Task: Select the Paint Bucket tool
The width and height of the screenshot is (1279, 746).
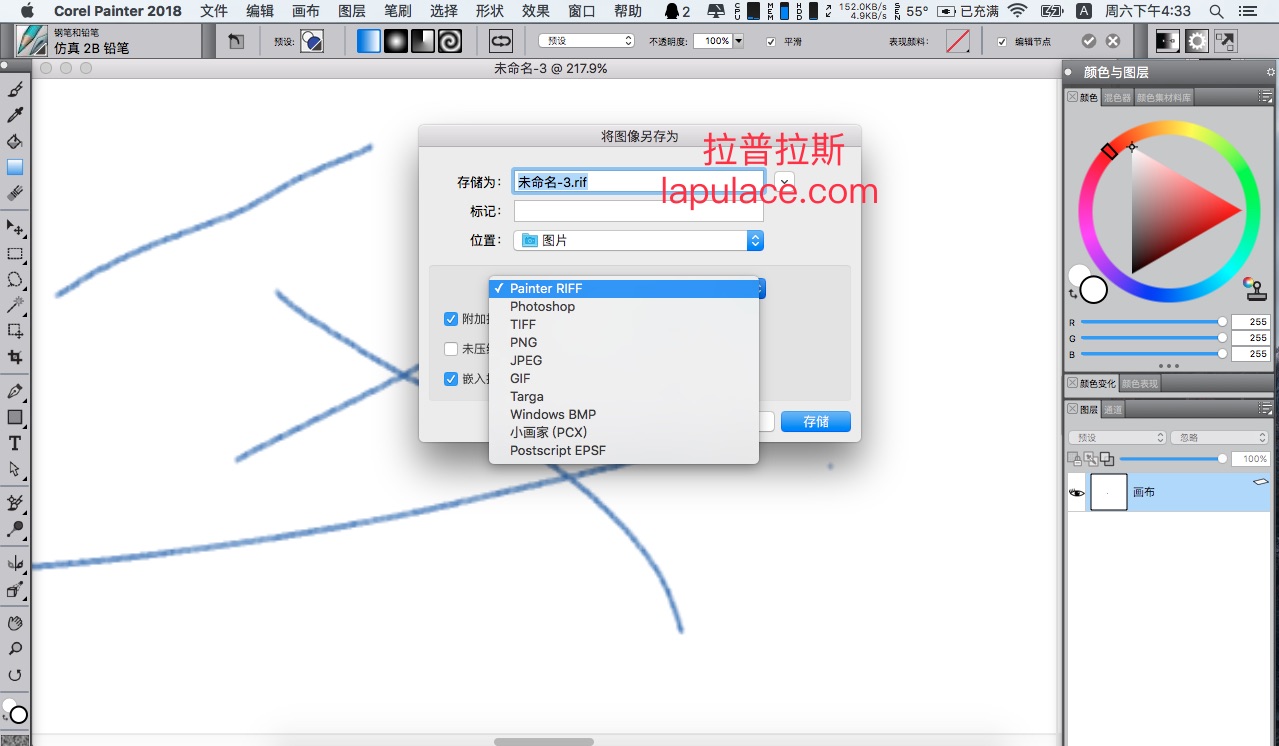Action: click(x=15, y=141)
